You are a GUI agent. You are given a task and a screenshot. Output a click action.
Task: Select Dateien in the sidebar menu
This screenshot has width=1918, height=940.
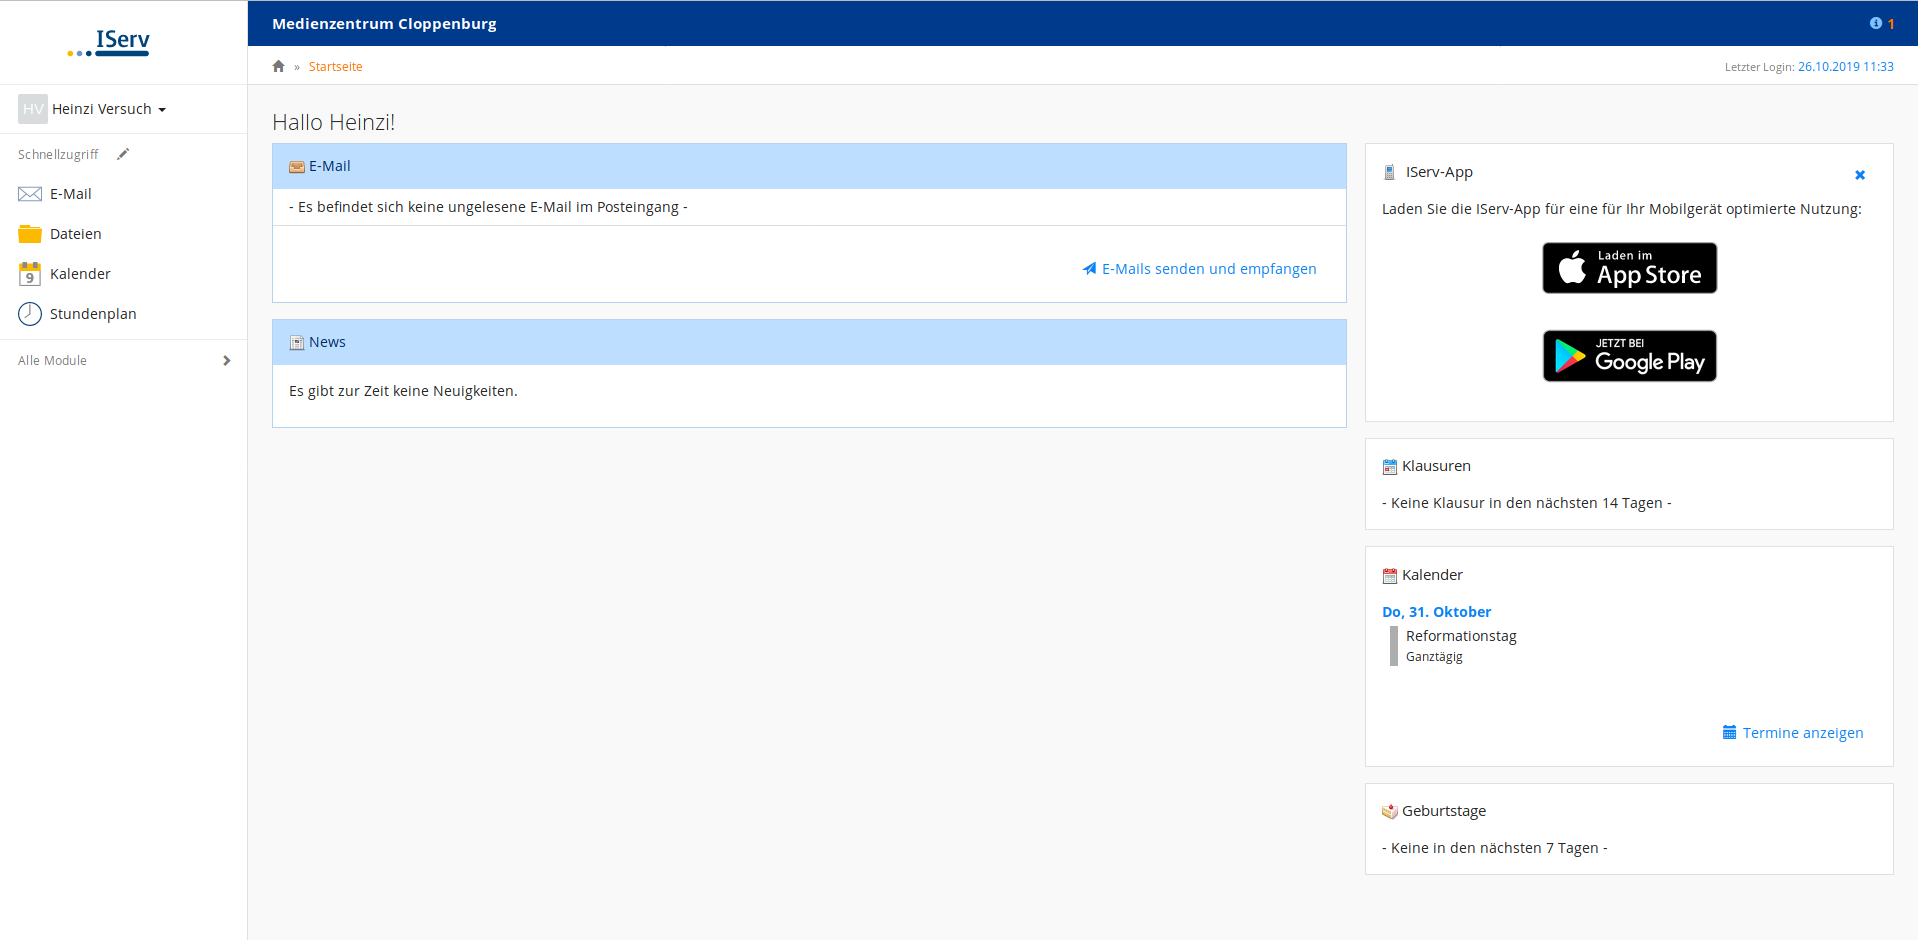pyautogui.click(x=76, y=234)
